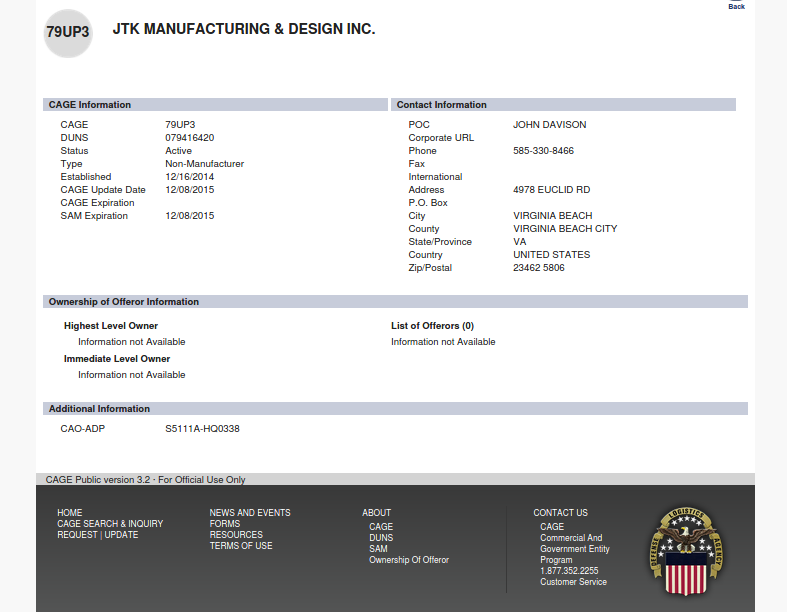Screen dimensions: 787x612
Task: Click the CAGE Update Date value
Action: tap(190, 190)
